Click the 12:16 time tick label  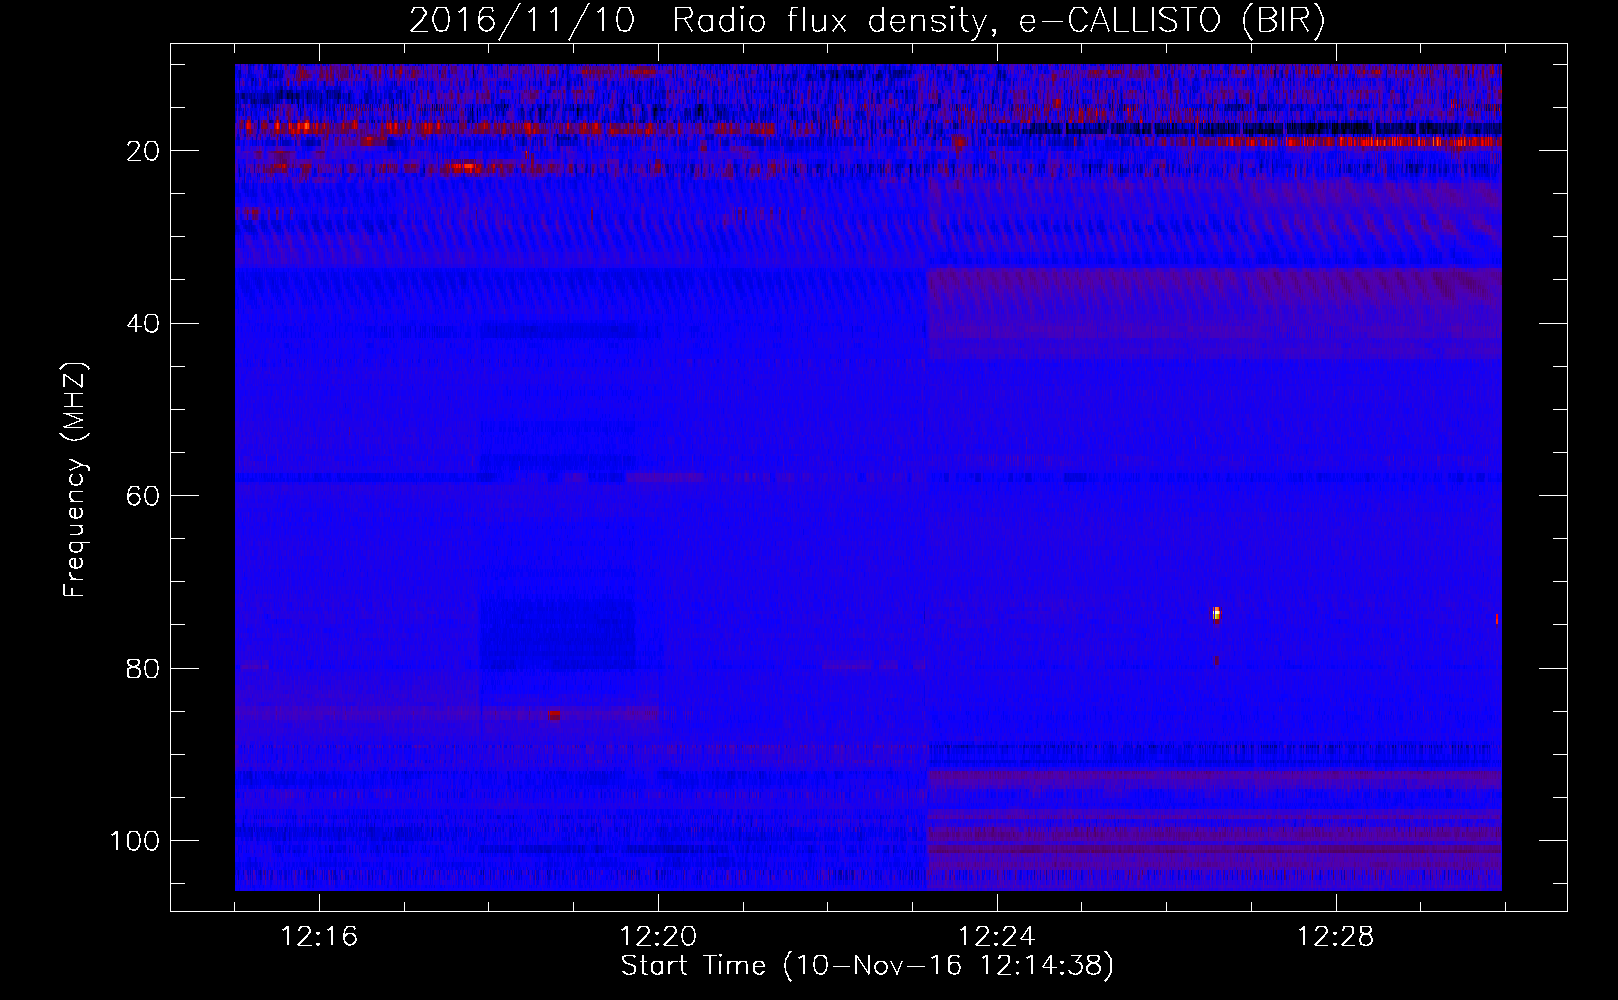(319, 937)
